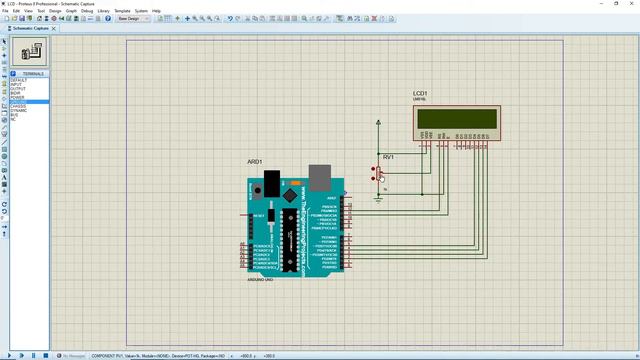Click the Open Project toolbar icon
This screenshot has width=640, height=360.
14,19
